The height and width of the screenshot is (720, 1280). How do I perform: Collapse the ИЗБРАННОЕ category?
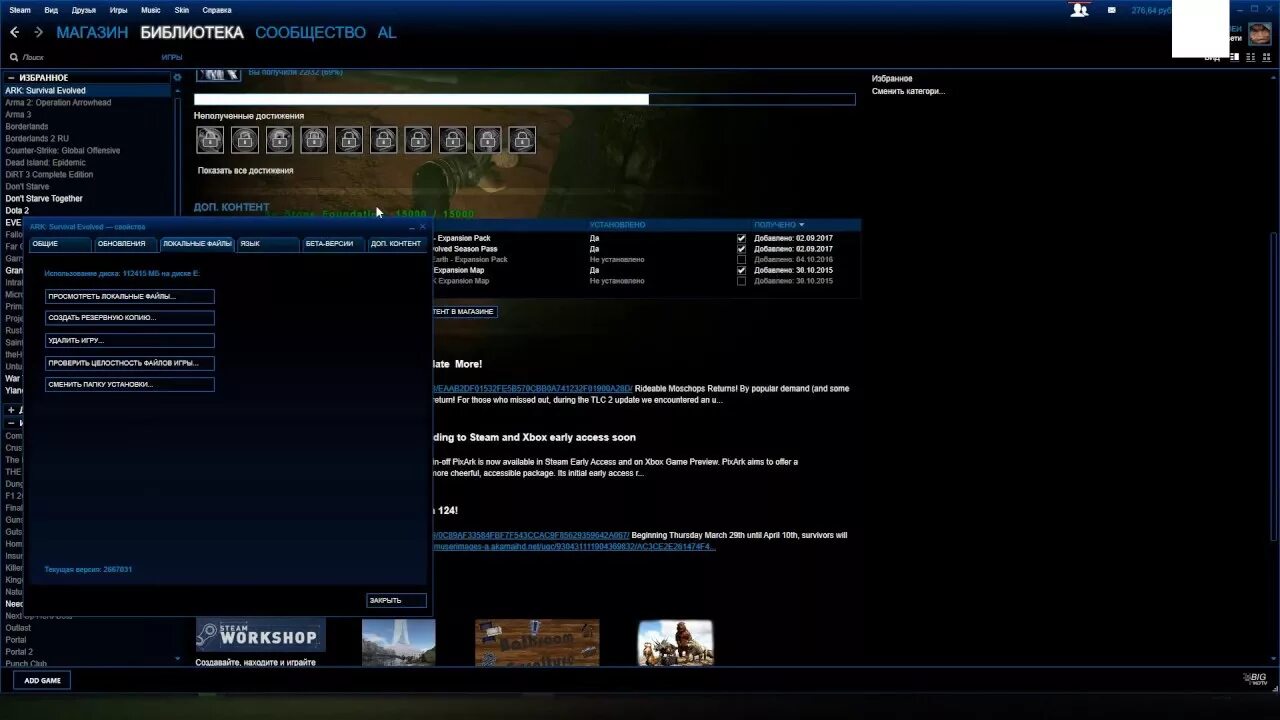coord(12,77)
